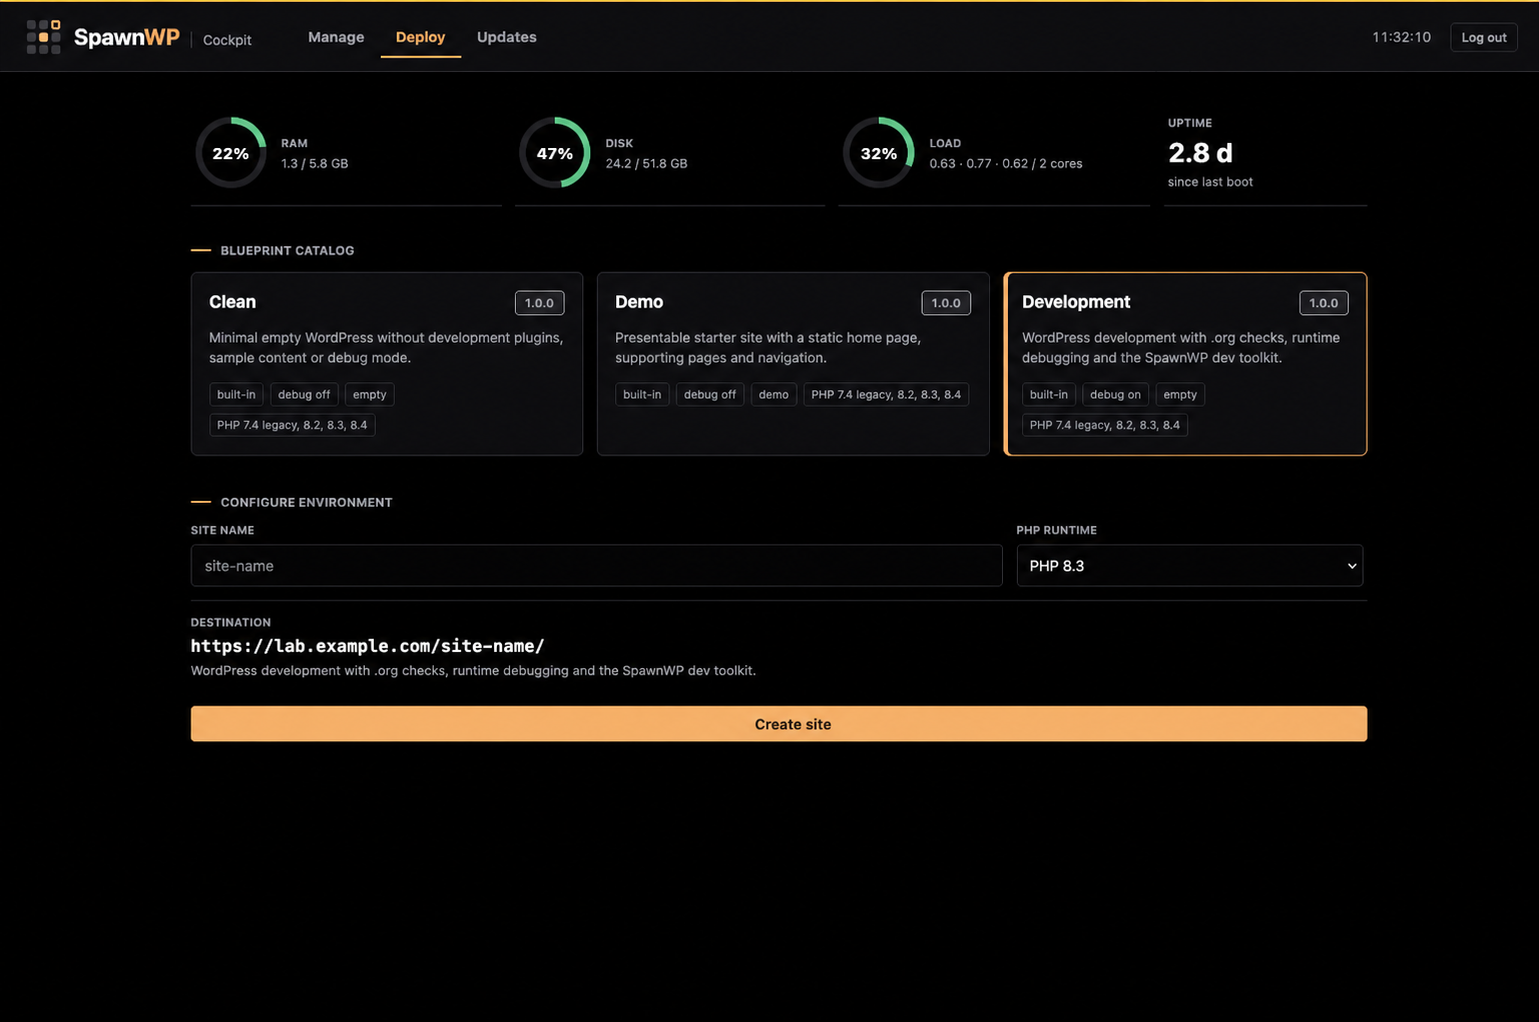Click the Load 32% gauge

[x=879, y=153]
